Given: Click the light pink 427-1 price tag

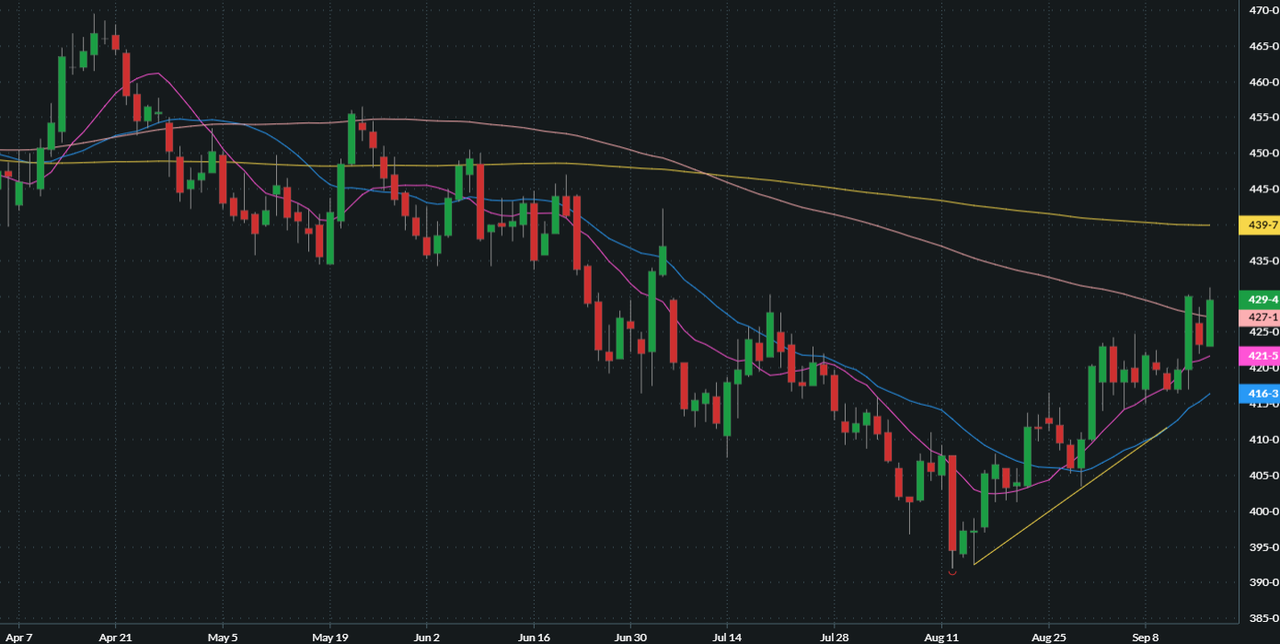Looking at the screenshot, I should click(1259, 317).
